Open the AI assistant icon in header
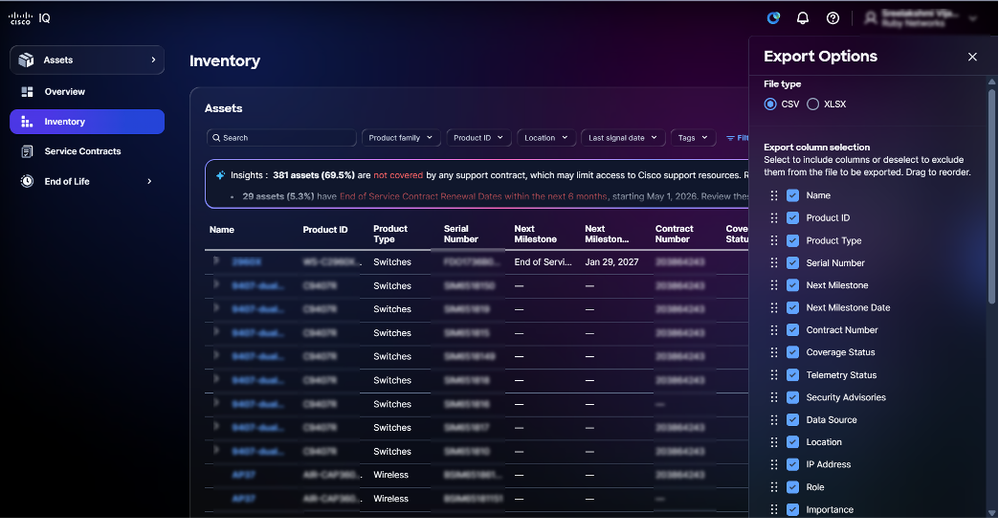999x519 pixels. click(773, 18)
